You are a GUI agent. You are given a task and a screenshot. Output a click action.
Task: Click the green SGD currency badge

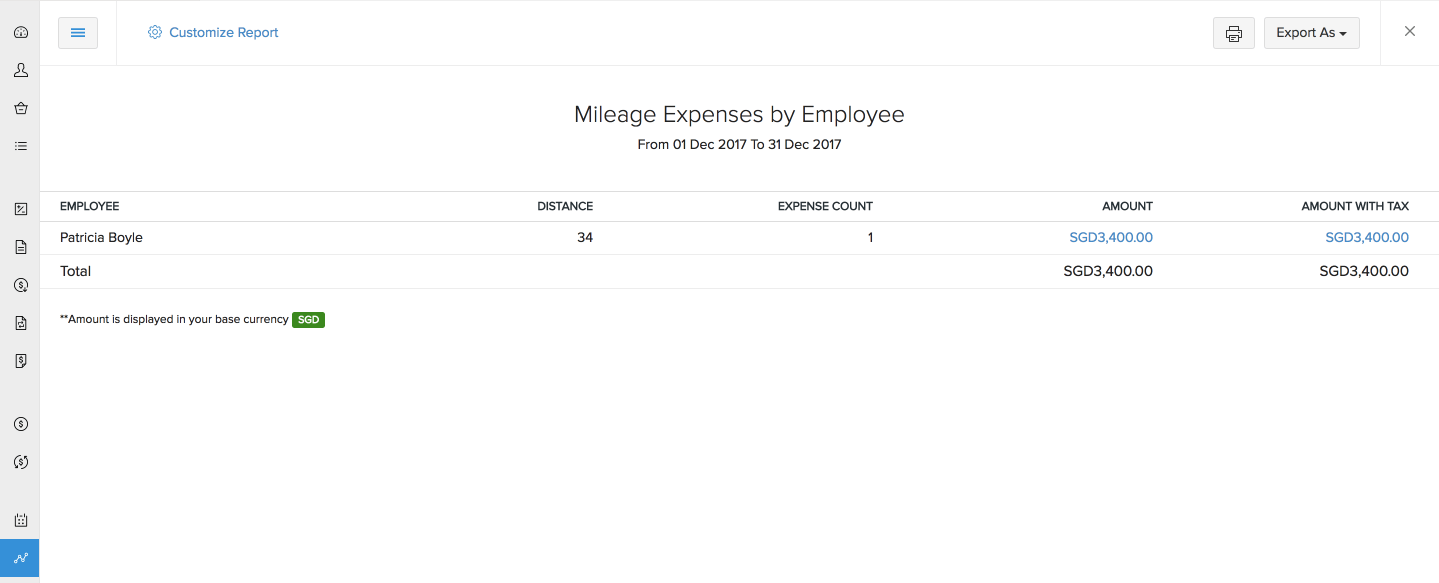(x=307, y=319)
